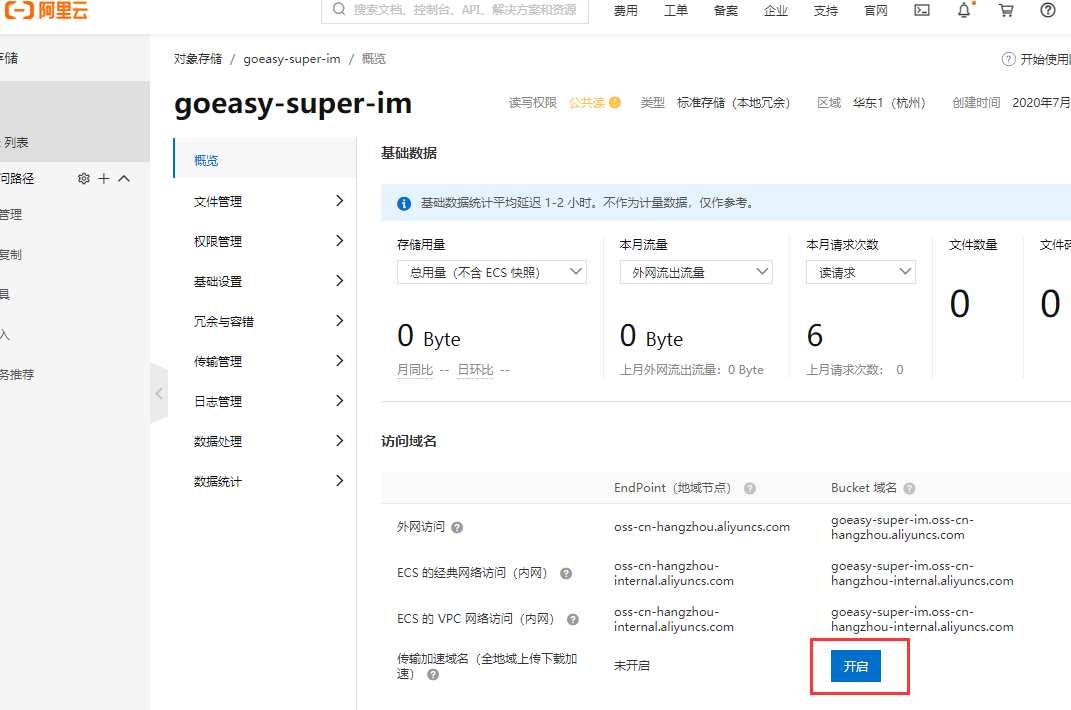
Task: Open the shopping cart icon
Action: 1006,10
